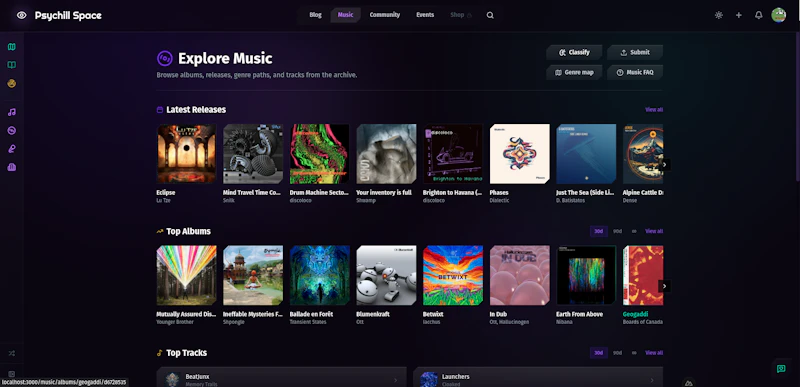Click the green chat icon at bottom right
Viewport: 800px width, 387px height.
(781, 369)
